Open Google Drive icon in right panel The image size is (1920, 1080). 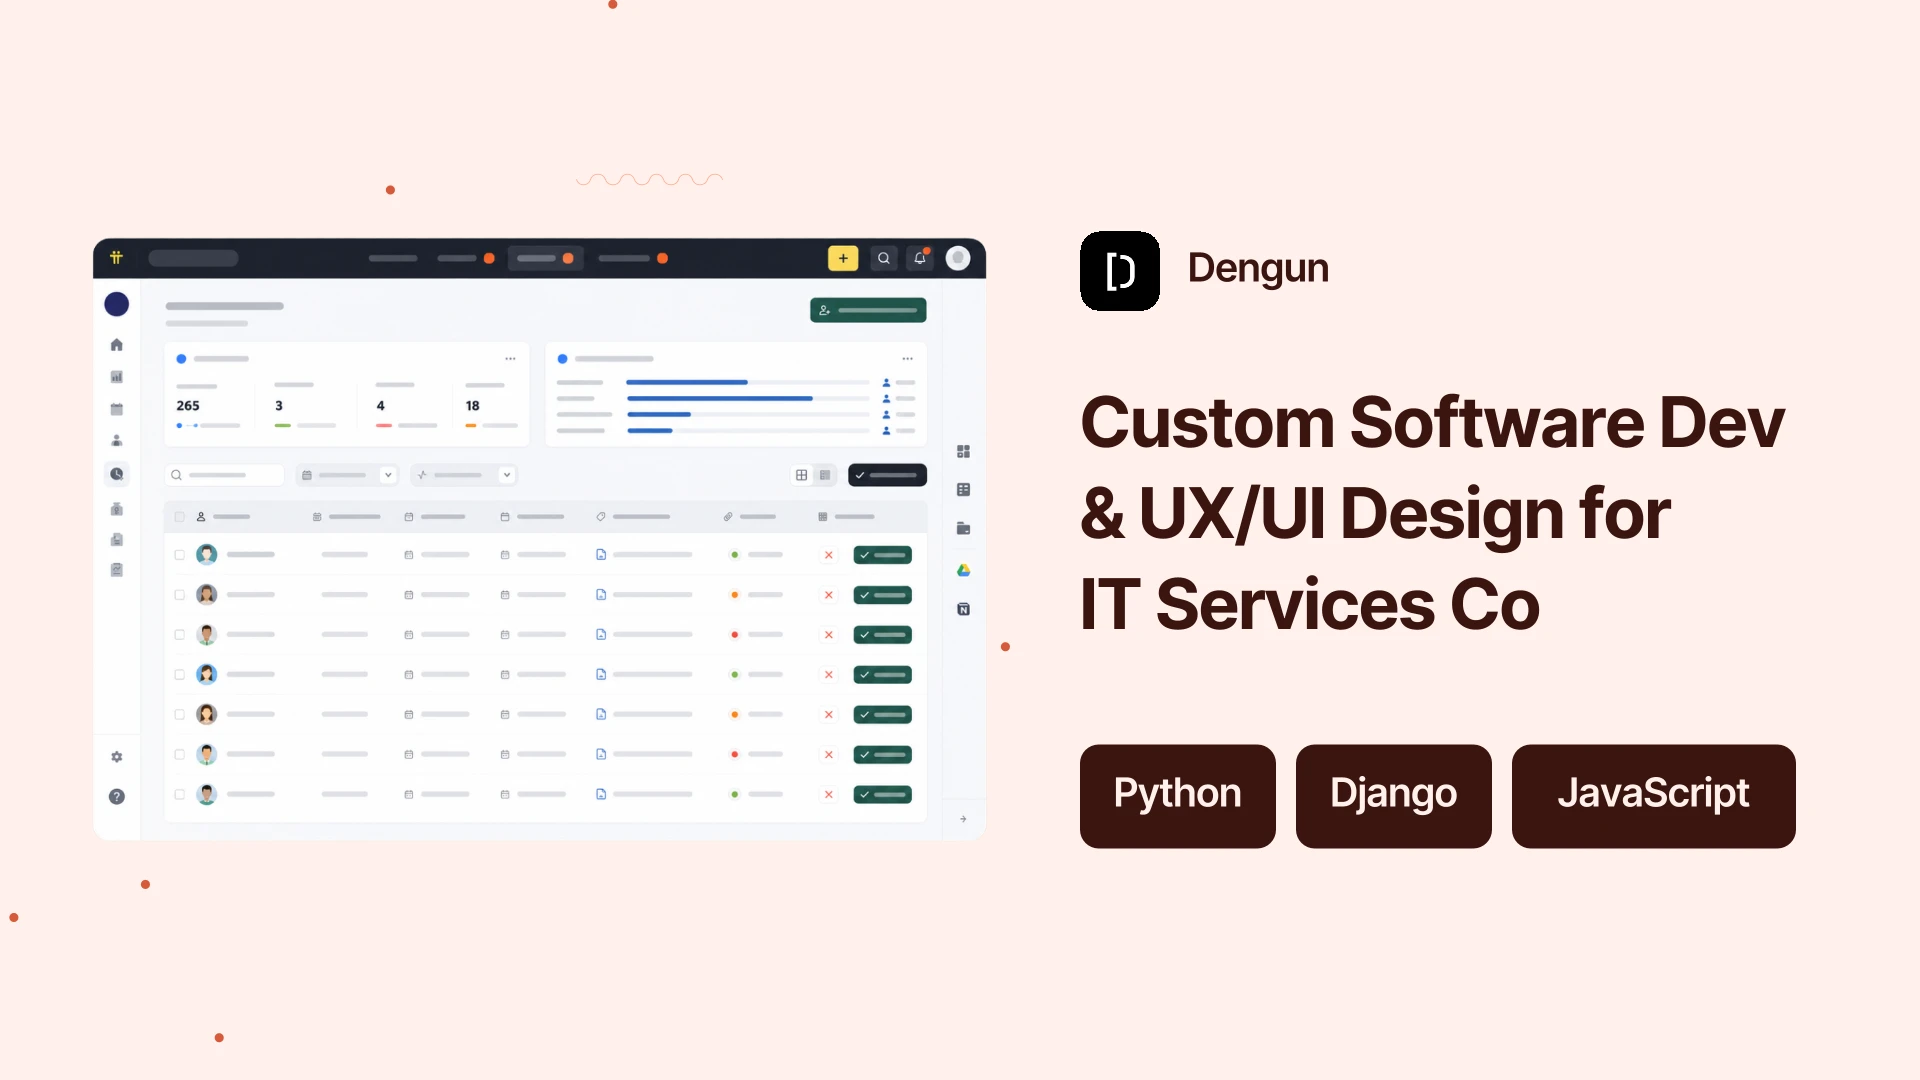964,570
